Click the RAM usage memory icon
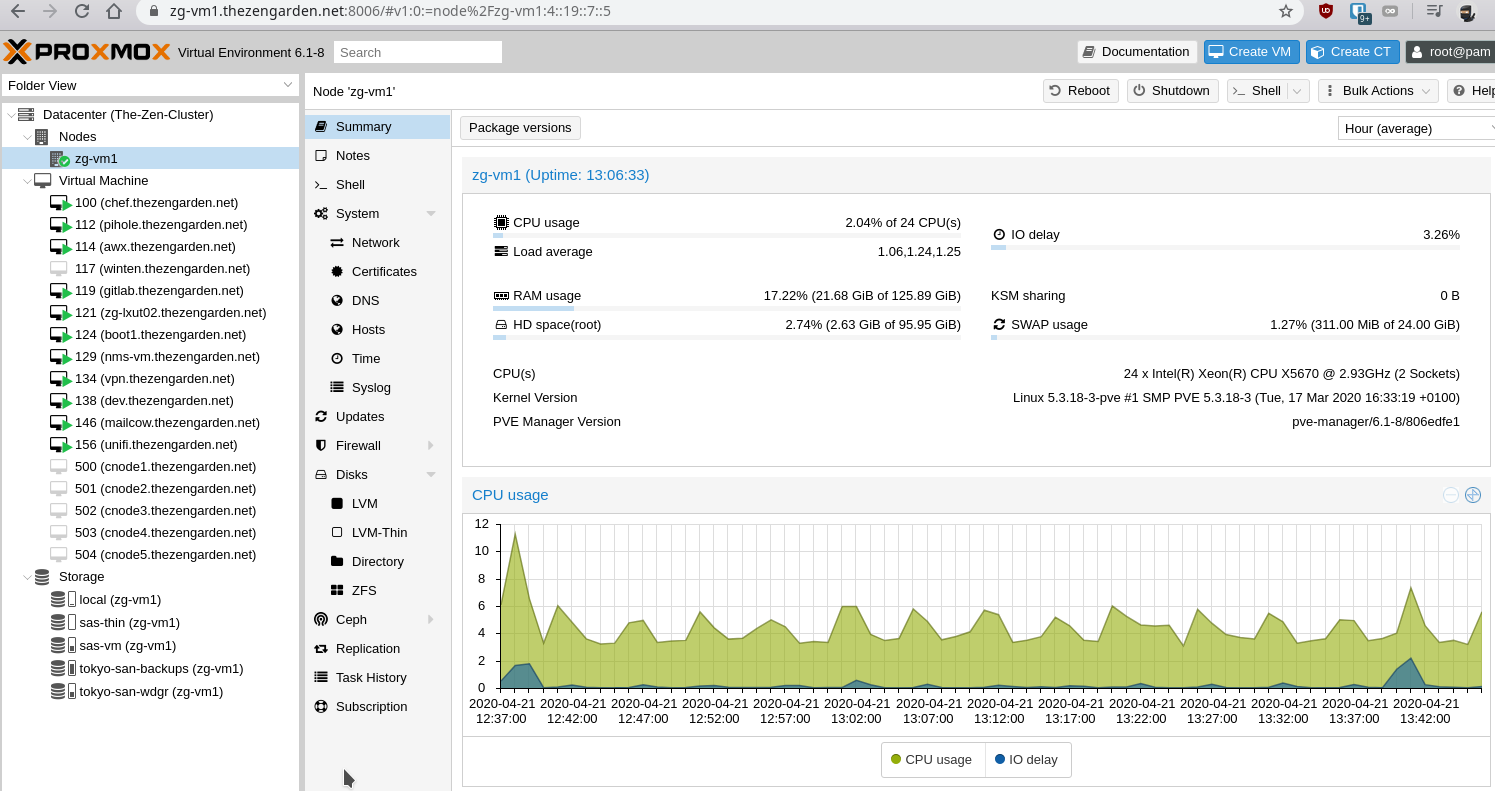 [501, 296]
